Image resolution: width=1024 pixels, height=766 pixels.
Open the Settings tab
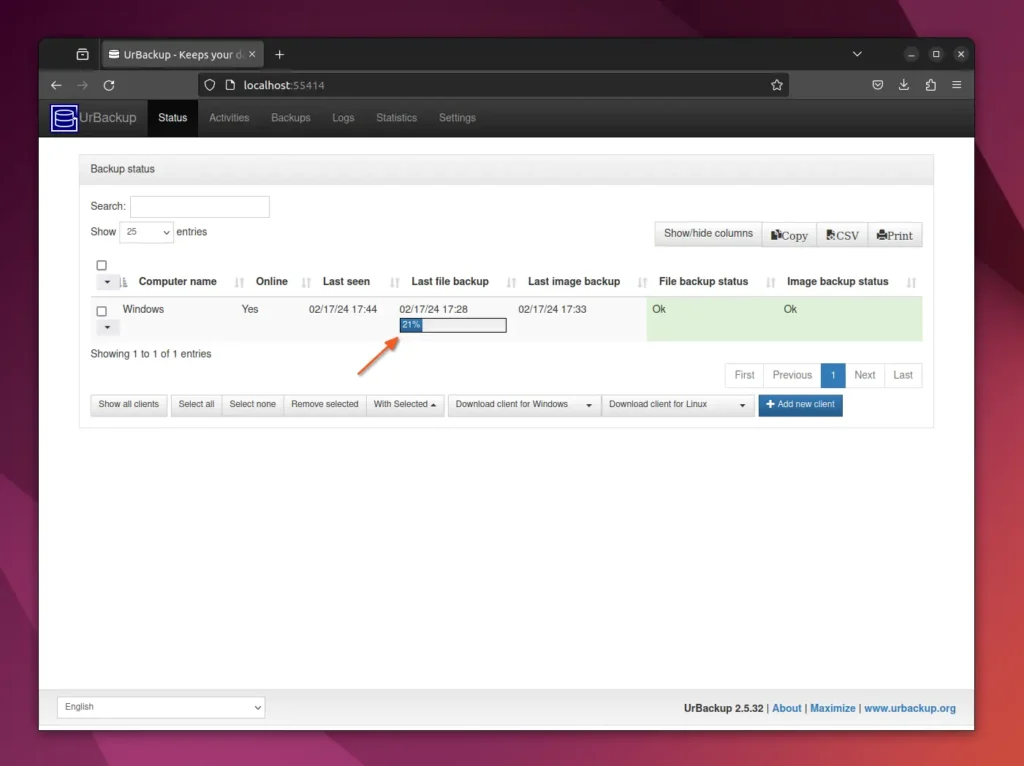click(x=457, y=118)
